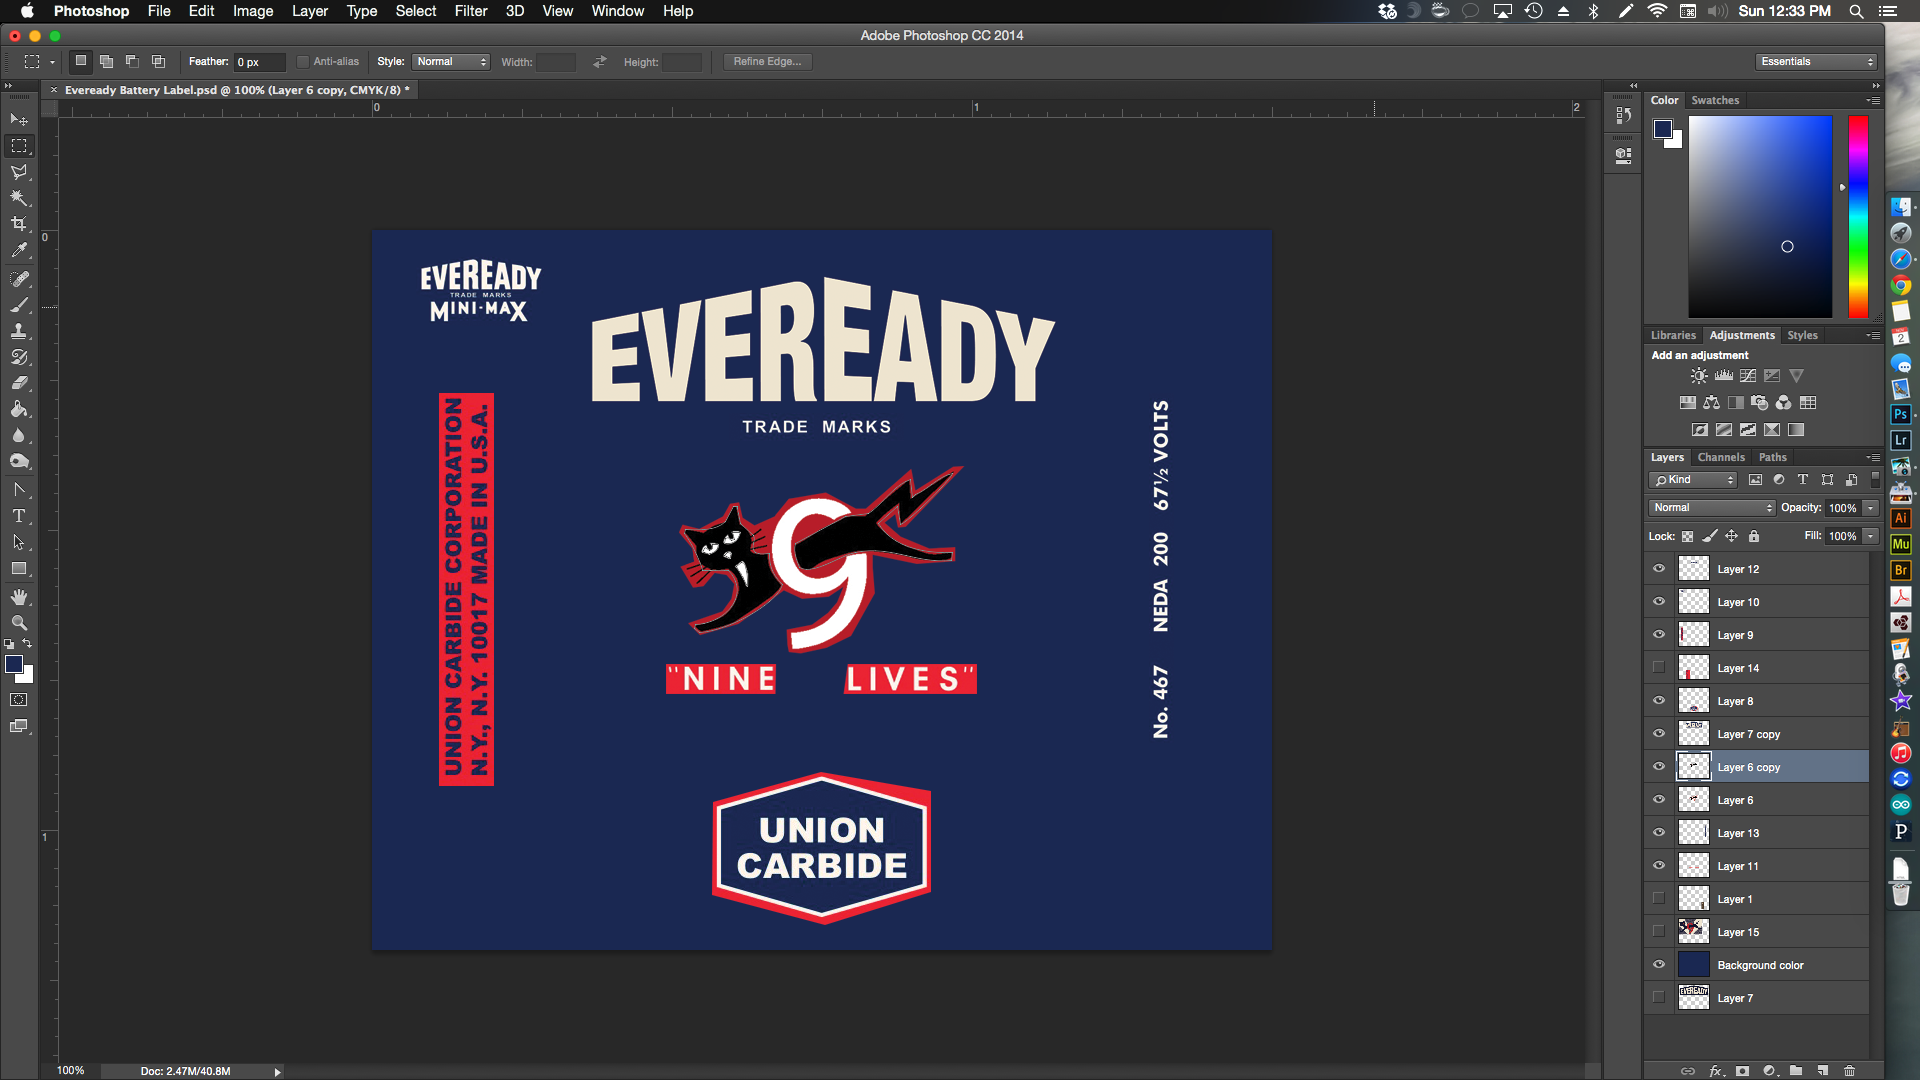Select the Magic Wand tool
This screenshot has width=1920, height=1080.
coord(19,198)
